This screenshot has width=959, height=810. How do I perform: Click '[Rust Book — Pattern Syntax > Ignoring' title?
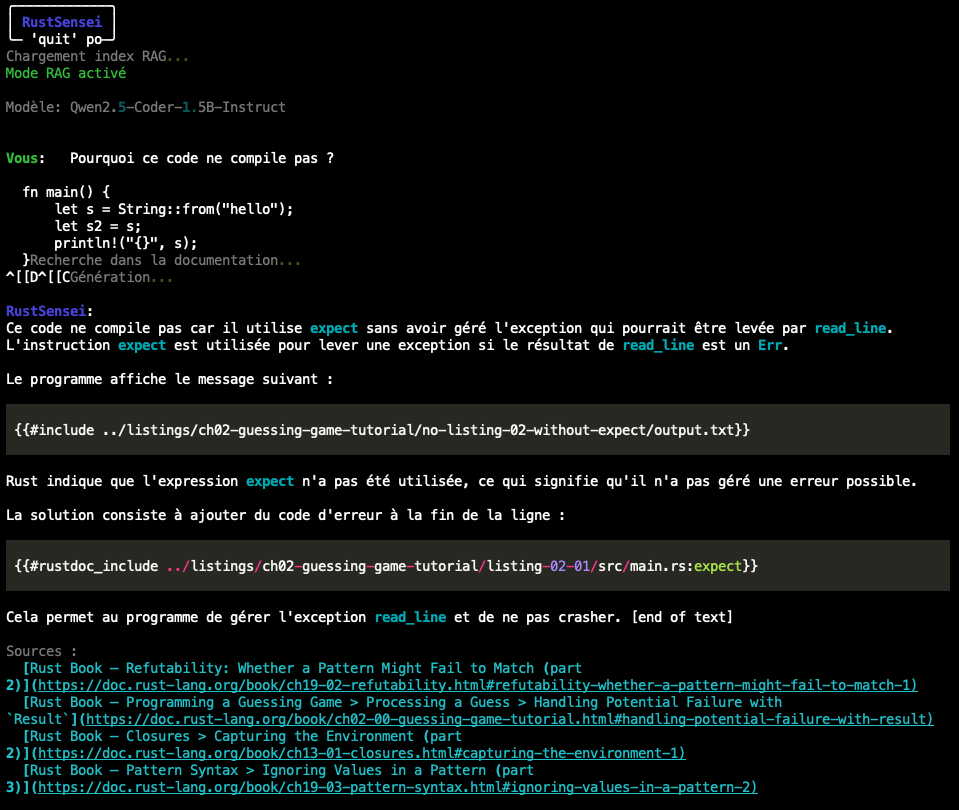(x=278, y=771)
